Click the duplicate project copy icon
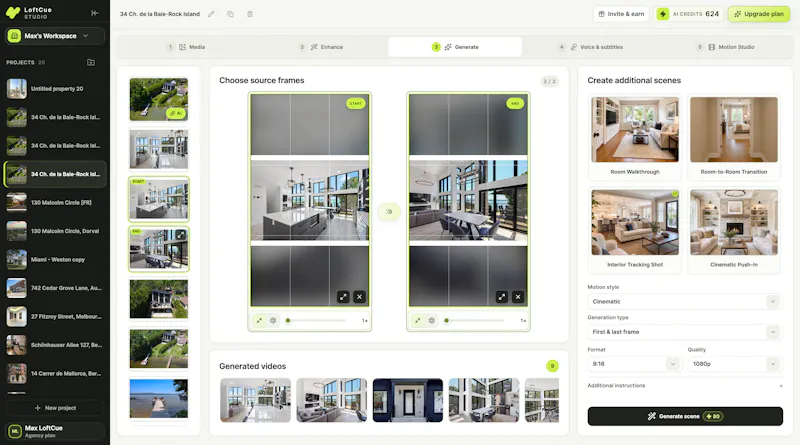Viewport: 800px width, 445px height. click(231, 14)
